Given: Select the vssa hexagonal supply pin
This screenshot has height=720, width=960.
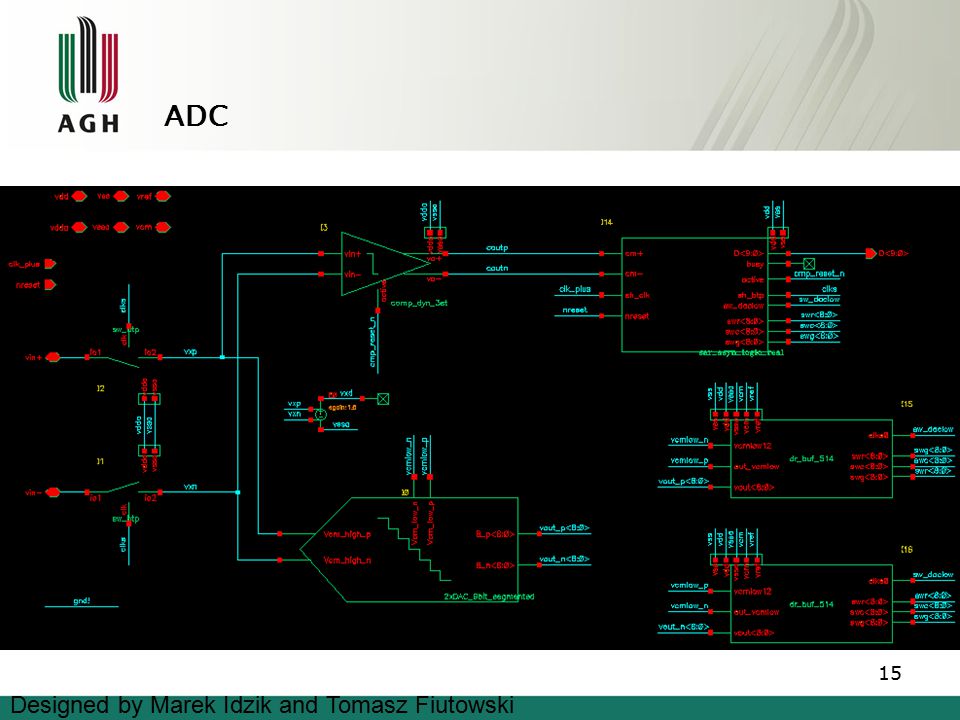Looking at the screenshot, I should [x=121, y=227].
